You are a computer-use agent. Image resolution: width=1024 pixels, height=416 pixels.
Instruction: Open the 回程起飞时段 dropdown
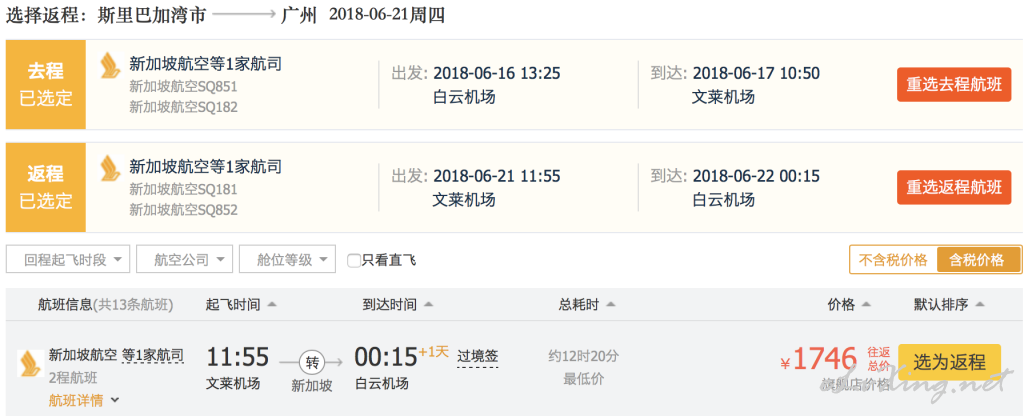point(68,259)
